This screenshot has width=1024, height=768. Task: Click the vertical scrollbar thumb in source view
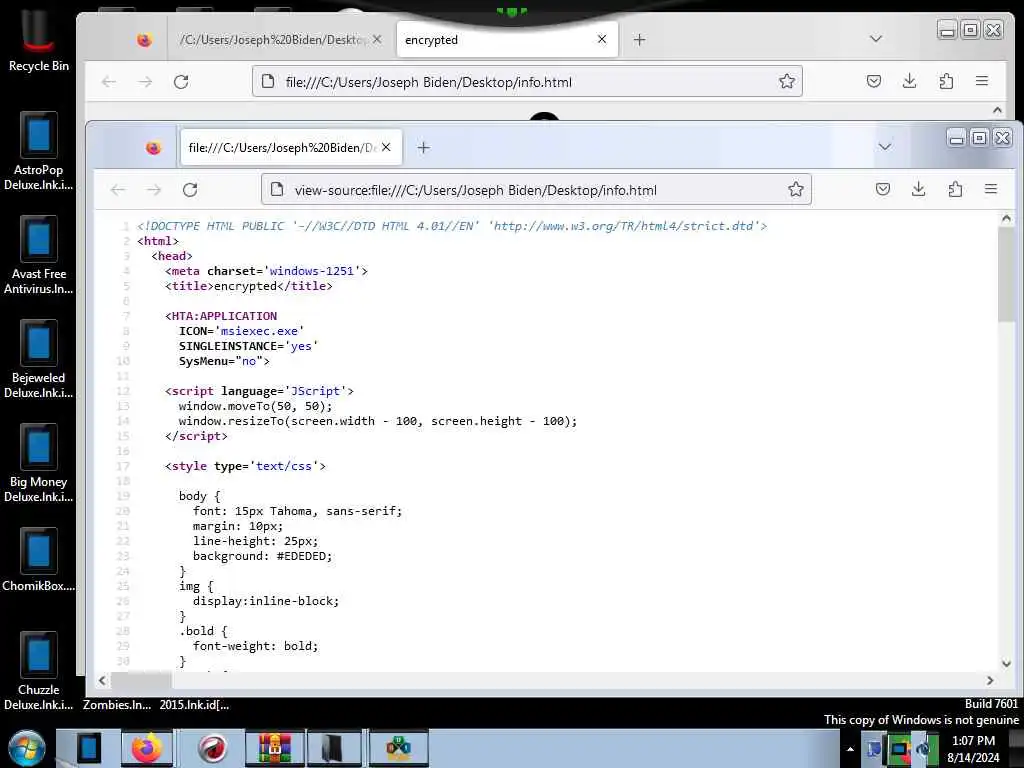[x=1006, y=274]
